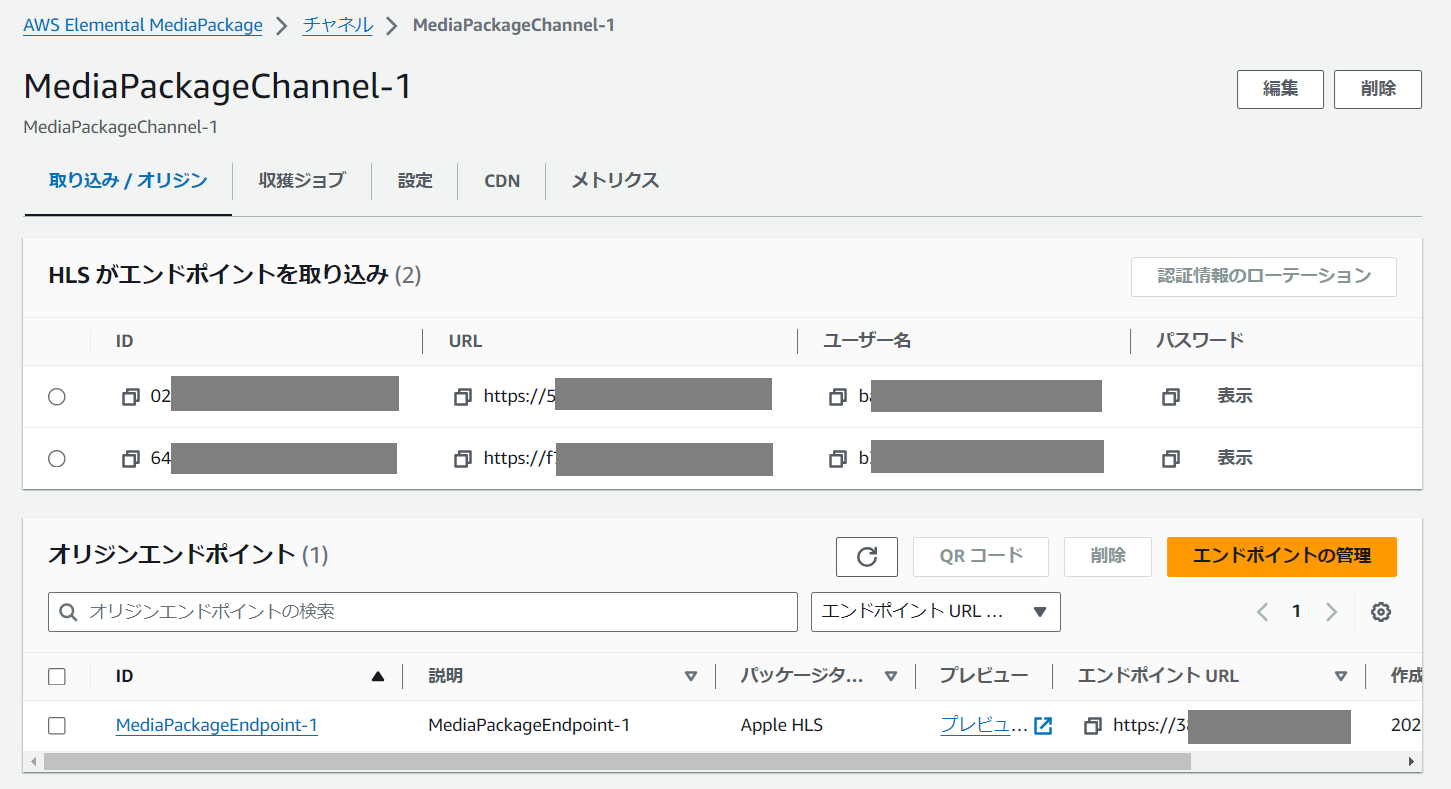Copy URL beginning https://f
1451x789 pixels.
pyautogui.click(x=462, y=459)
